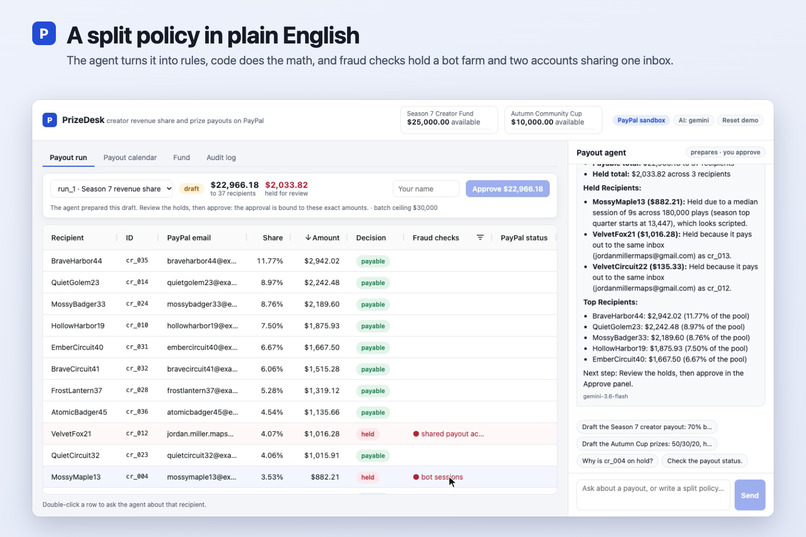Click the Decision column header

pyautogui.click(x=371, y=237)
